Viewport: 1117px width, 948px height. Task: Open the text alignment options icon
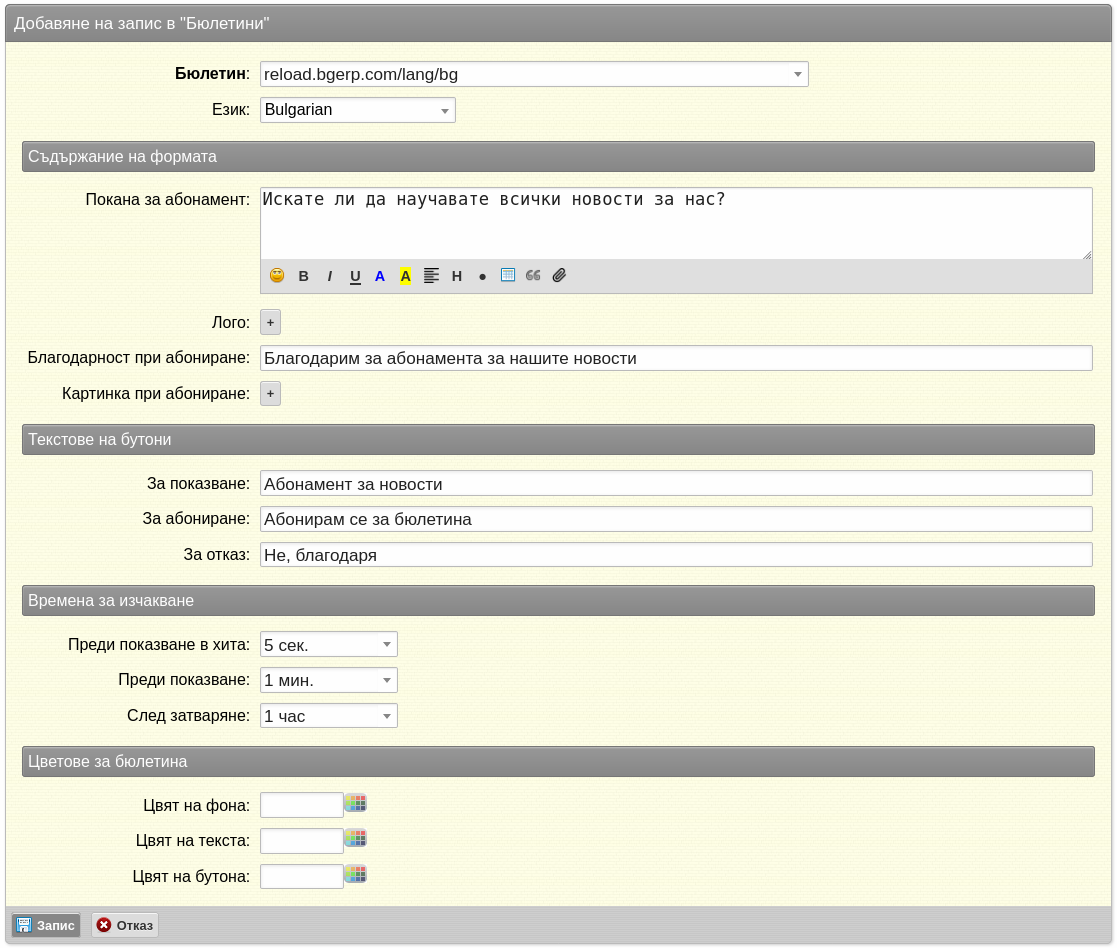point(431,276)
